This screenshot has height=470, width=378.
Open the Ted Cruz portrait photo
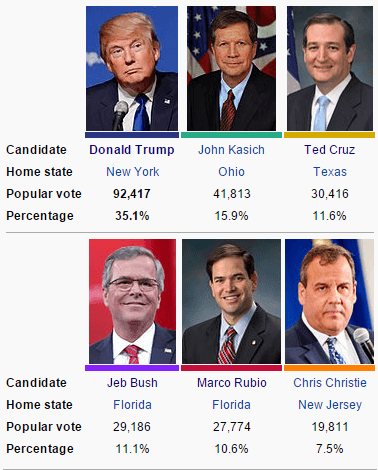click(330, 68)
